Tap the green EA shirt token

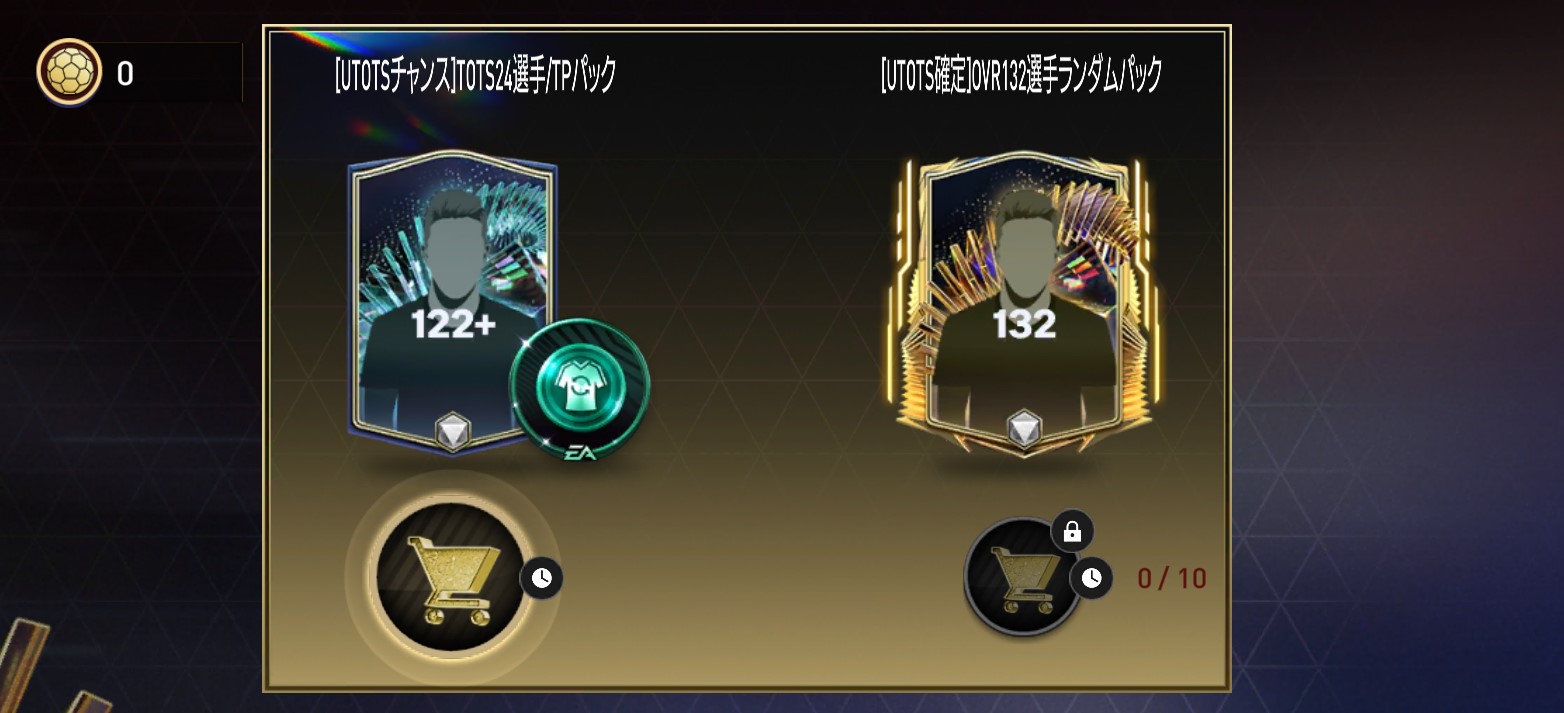580,391
